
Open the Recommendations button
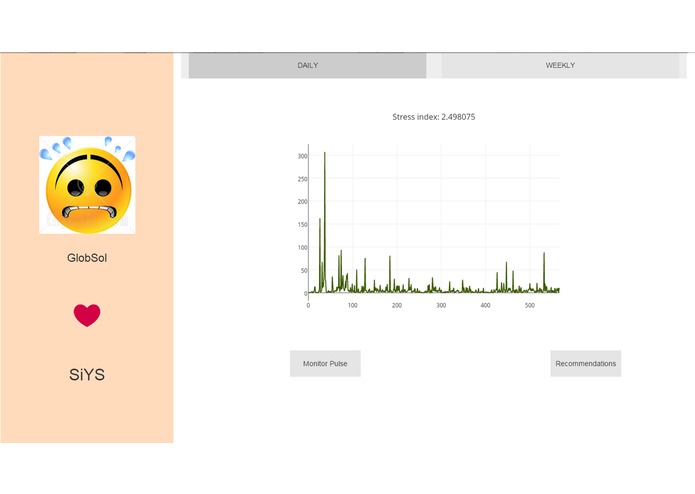click(x=586, y=364)
